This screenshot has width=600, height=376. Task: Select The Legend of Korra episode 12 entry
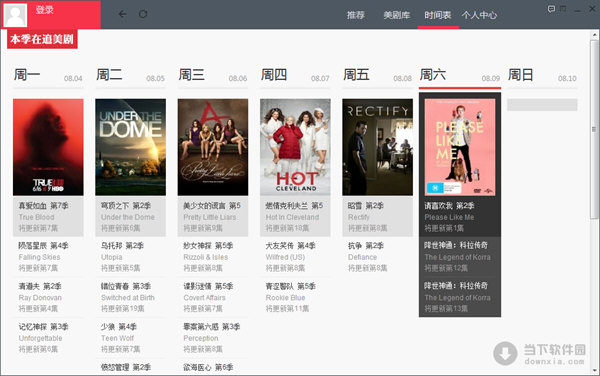(460, 257)
